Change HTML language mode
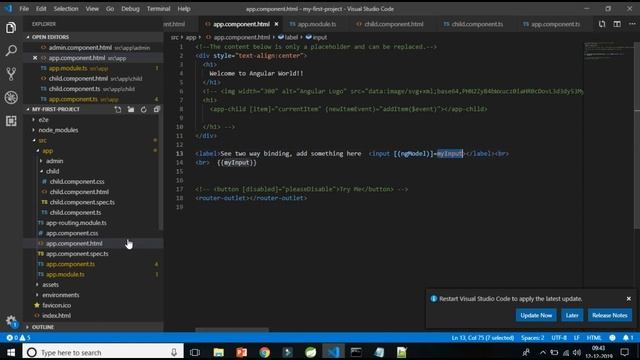The height and width of the screenshot is (360, 640). pos(594,338)
